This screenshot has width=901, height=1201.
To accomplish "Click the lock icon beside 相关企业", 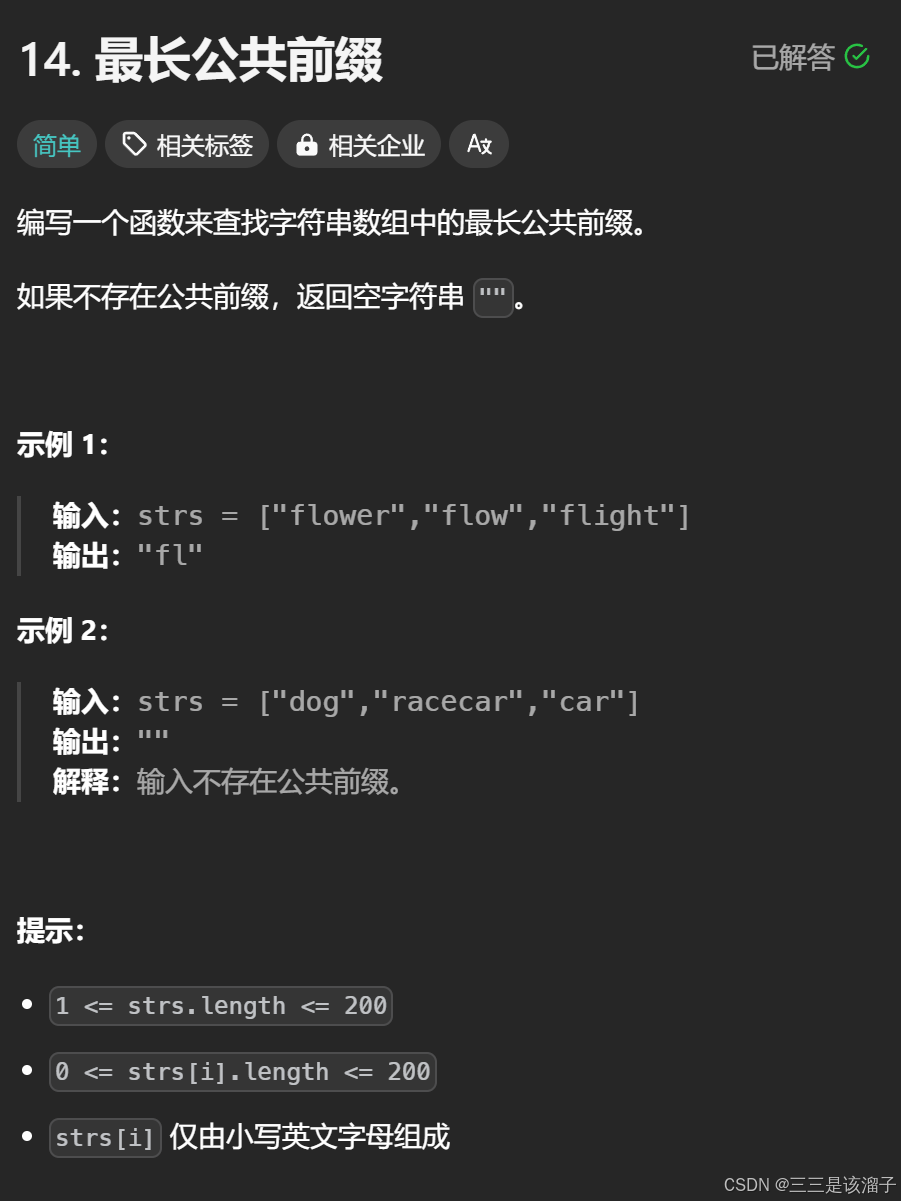I will coord(306,145).
